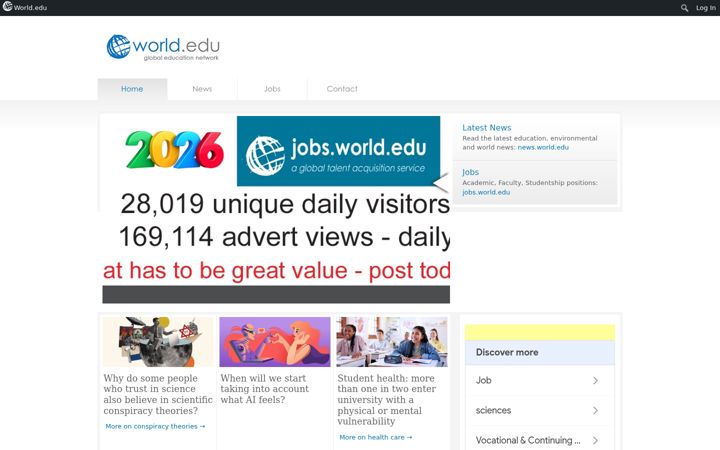720x450 pixels.
Task: Open the AI feelings article thumbnail
Action: 275,342
